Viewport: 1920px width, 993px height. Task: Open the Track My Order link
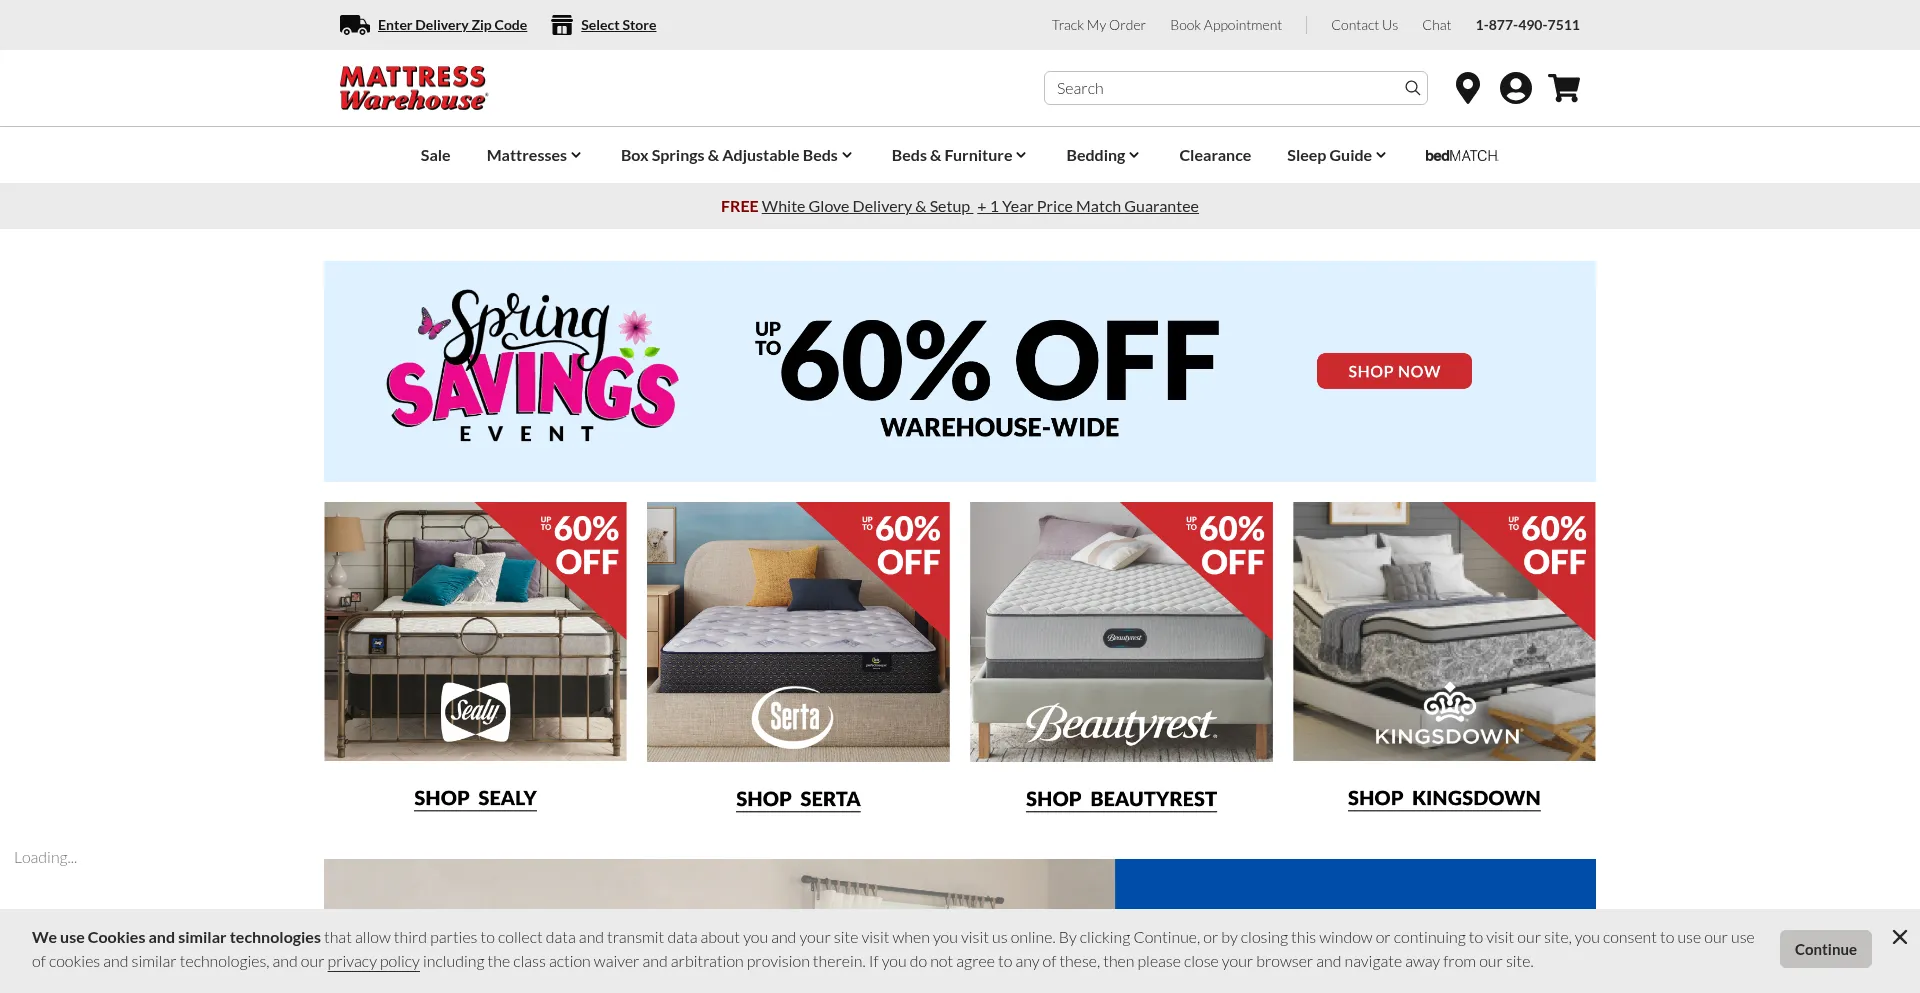(x=1098, y=25)
